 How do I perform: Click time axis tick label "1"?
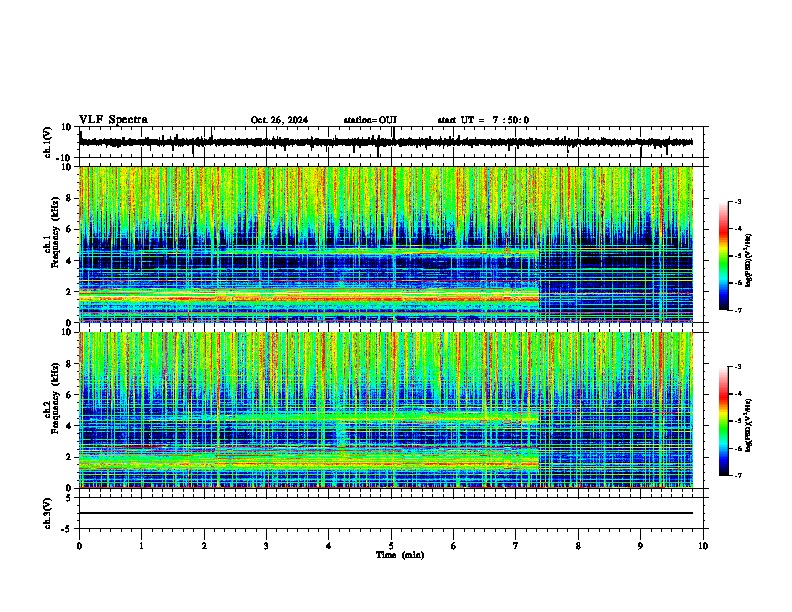pyautogui.click(x=141, y=546)
